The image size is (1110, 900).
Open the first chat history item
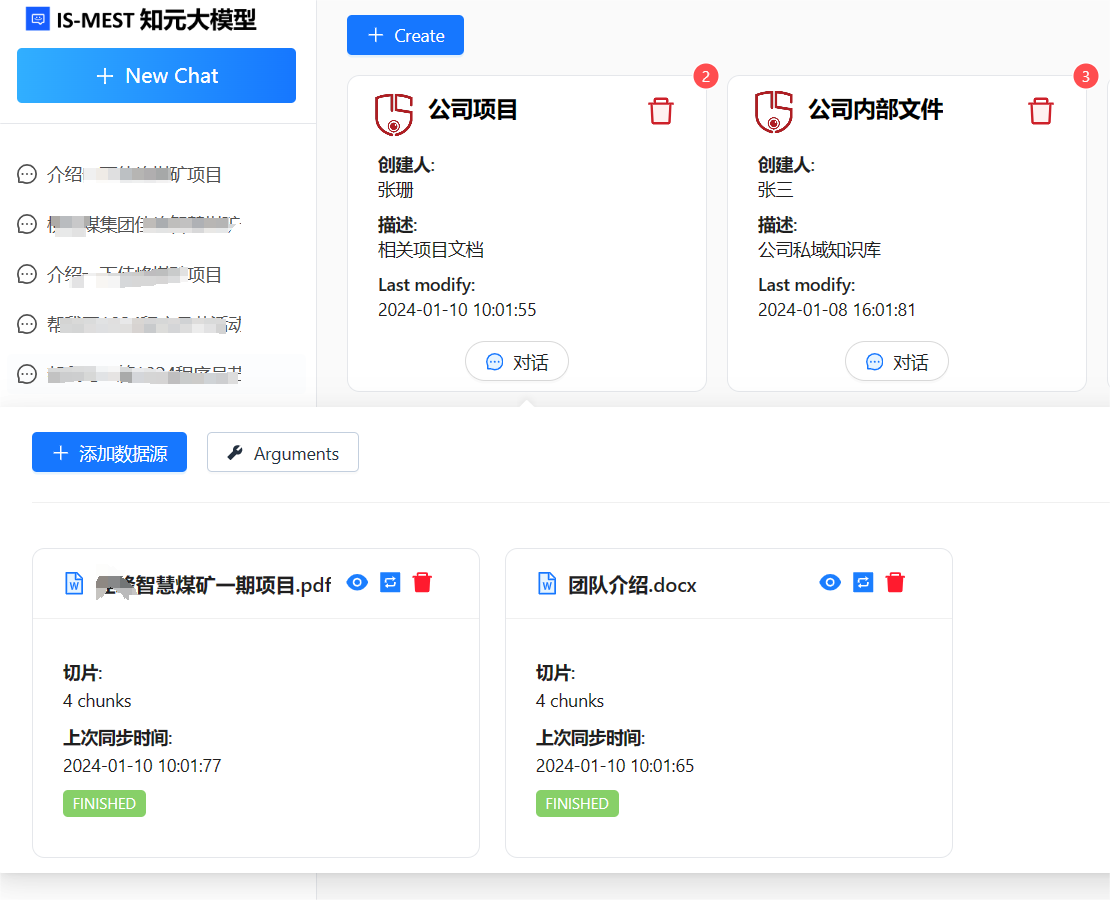pos(134,175)
